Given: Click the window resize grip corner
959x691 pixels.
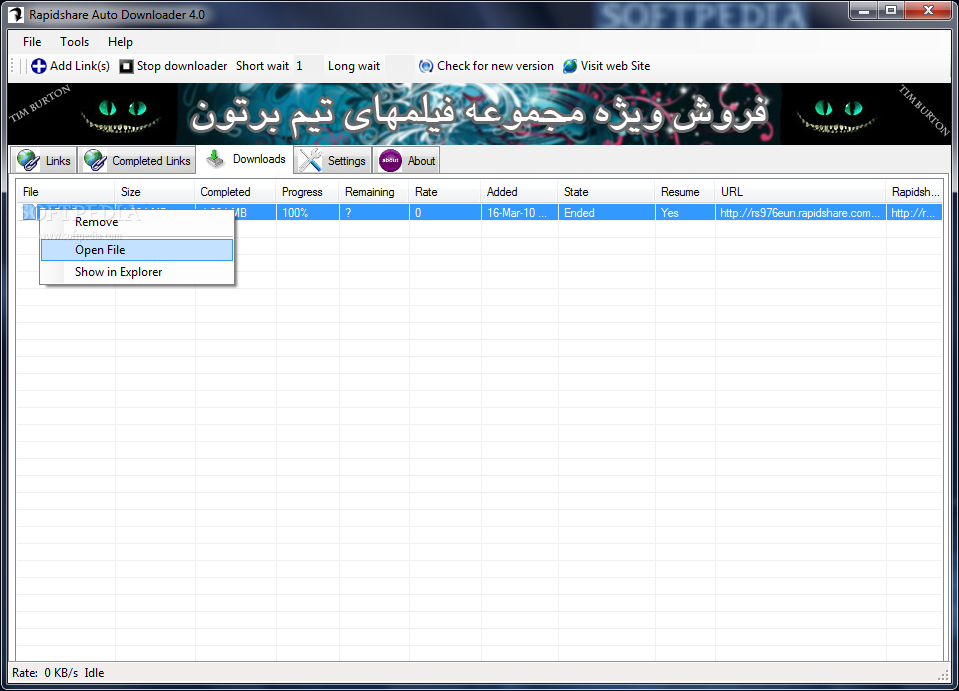Looking at the screenshot, I should [943, 674].
